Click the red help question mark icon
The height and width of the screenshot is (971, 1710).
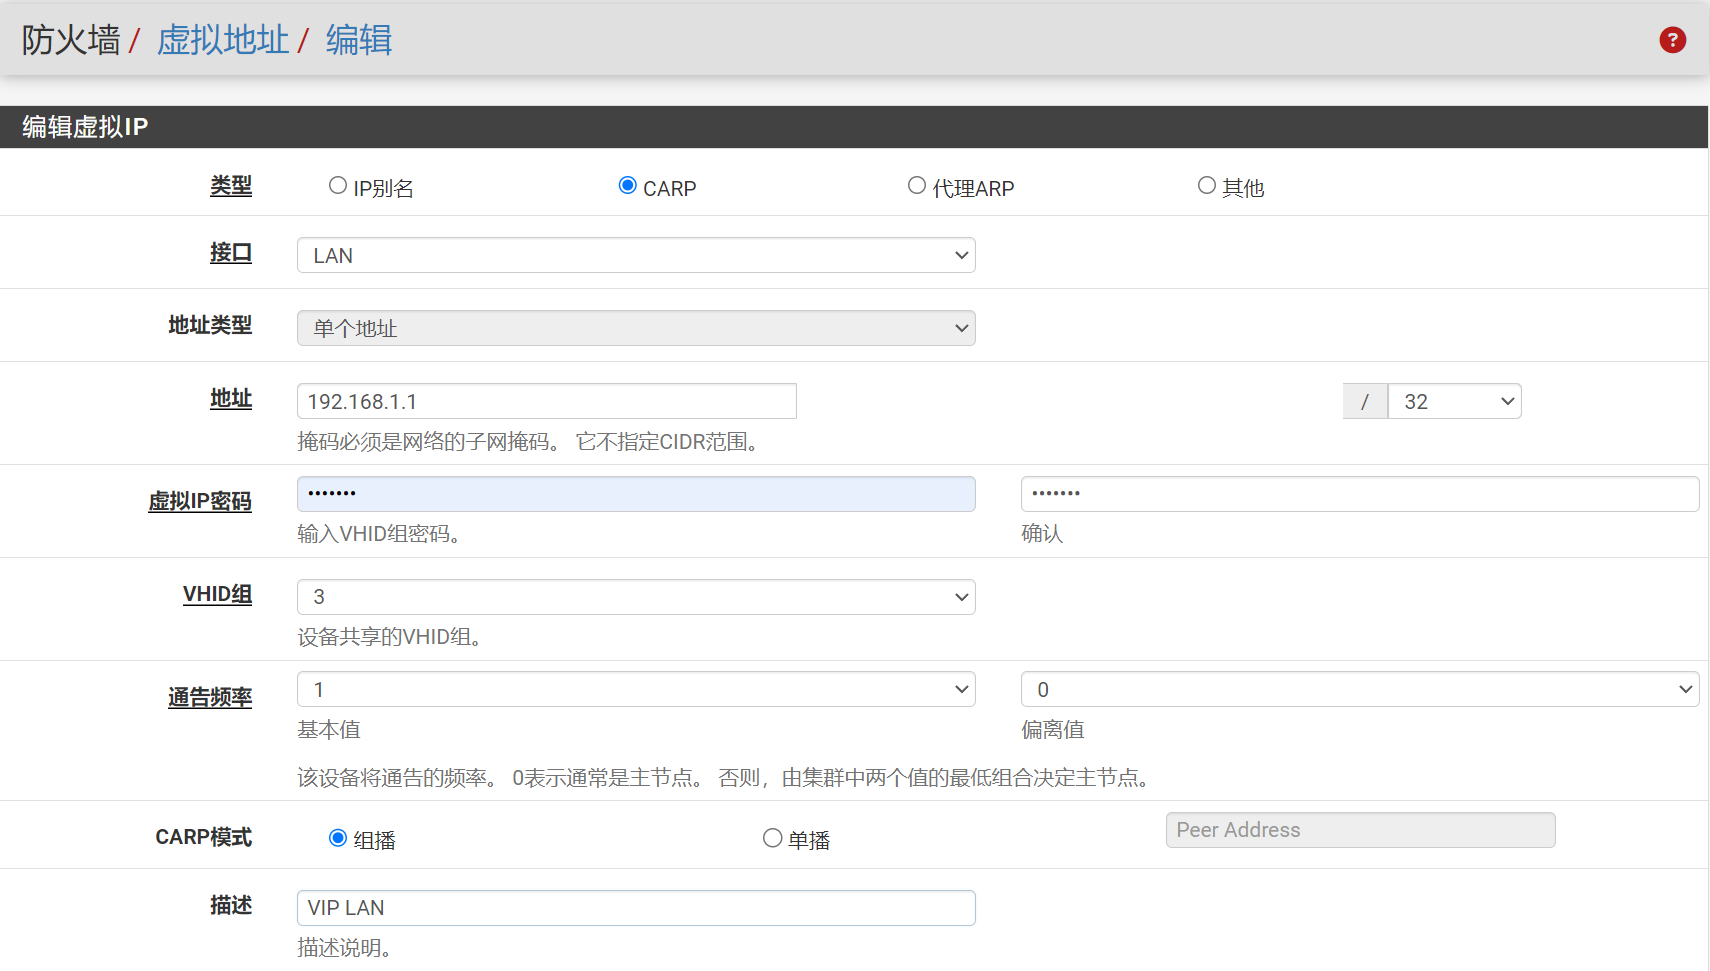1672,40
